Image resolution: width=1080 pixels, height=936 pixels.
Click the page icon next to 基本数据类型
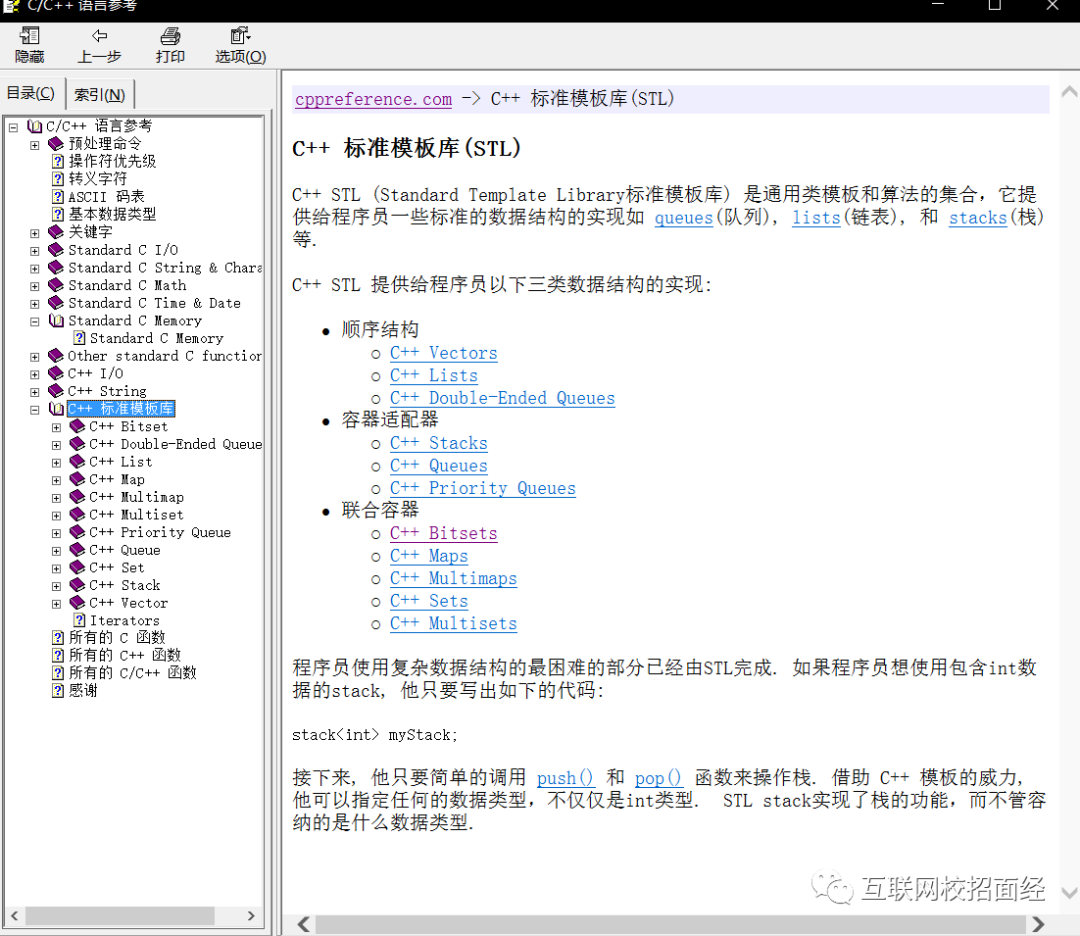pos(59,214)
